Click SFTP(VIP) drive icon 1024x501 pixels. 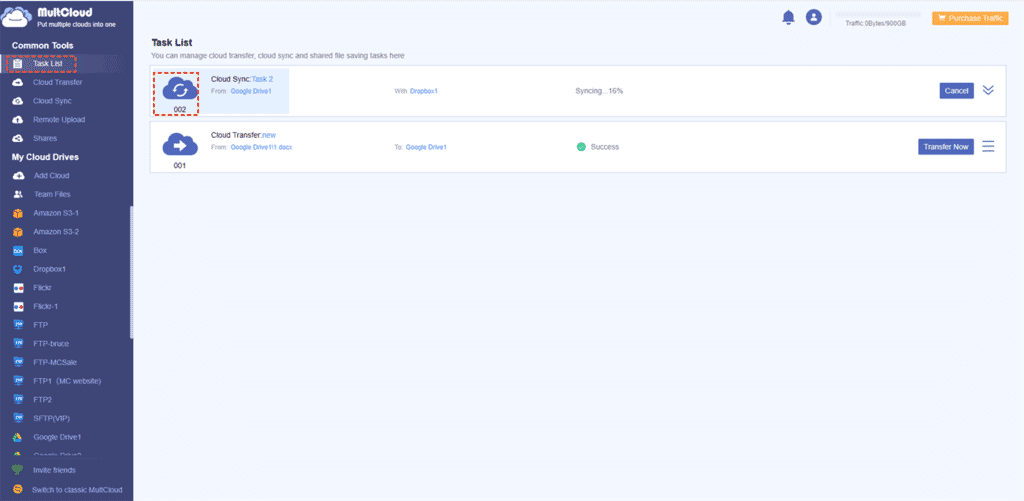tap(18, 418)
